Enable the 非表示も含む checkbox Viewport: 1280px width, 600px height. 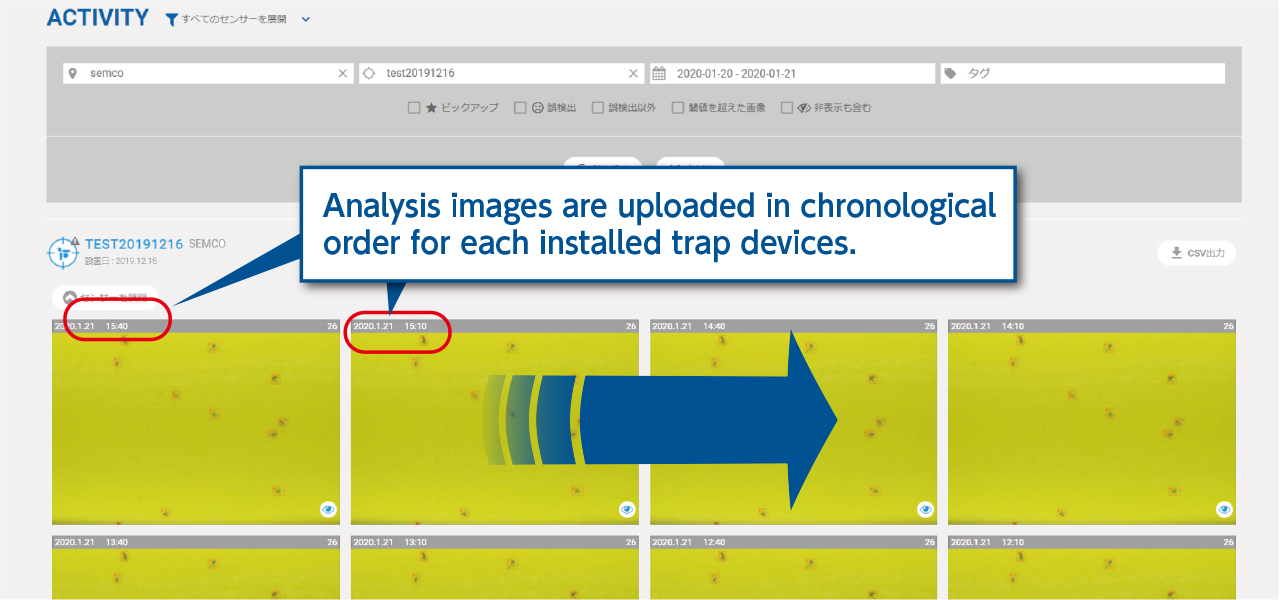[787, 108]
